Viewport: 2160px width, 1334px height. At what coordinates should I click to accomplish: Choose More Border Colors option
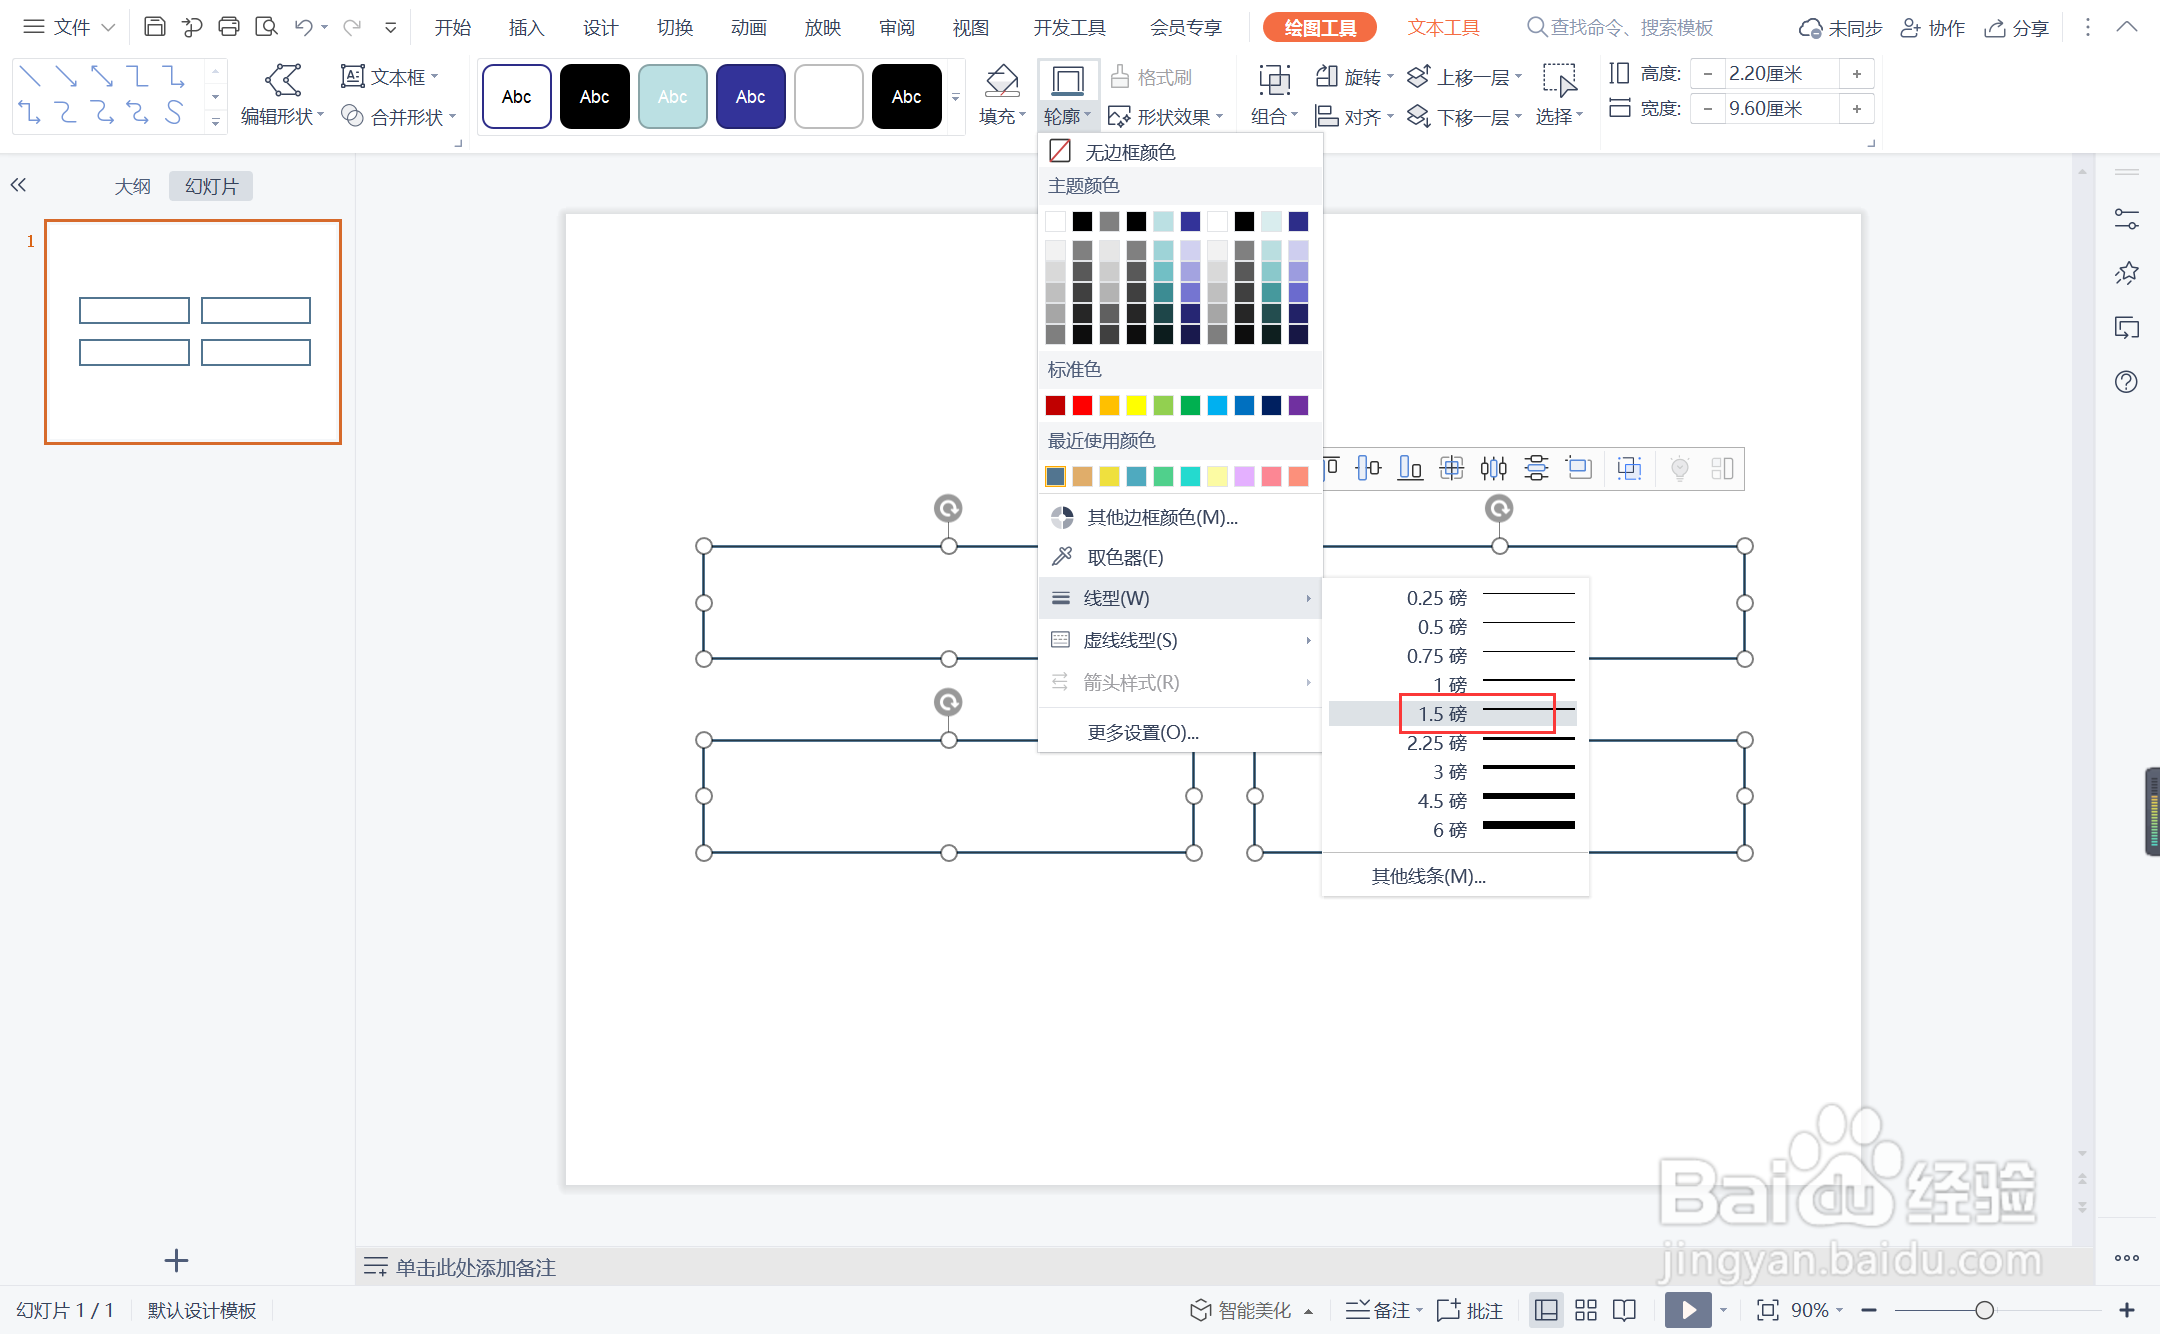tap(1180, 517)
